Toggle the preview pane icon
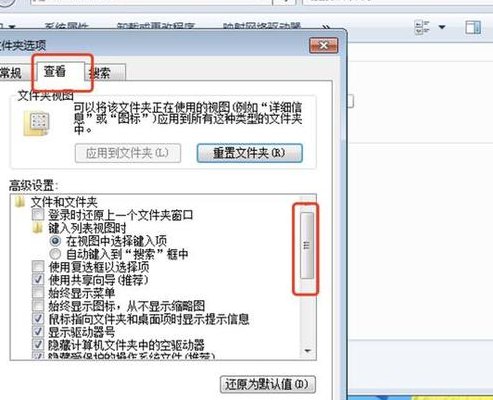493x400 pixels. pyautogui.click(x=473, y=27)
